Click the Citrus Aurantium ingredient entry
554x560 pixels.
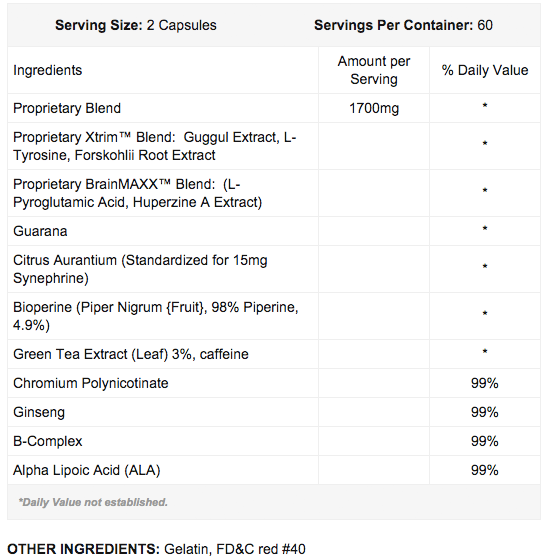click(x=140, y=269)
